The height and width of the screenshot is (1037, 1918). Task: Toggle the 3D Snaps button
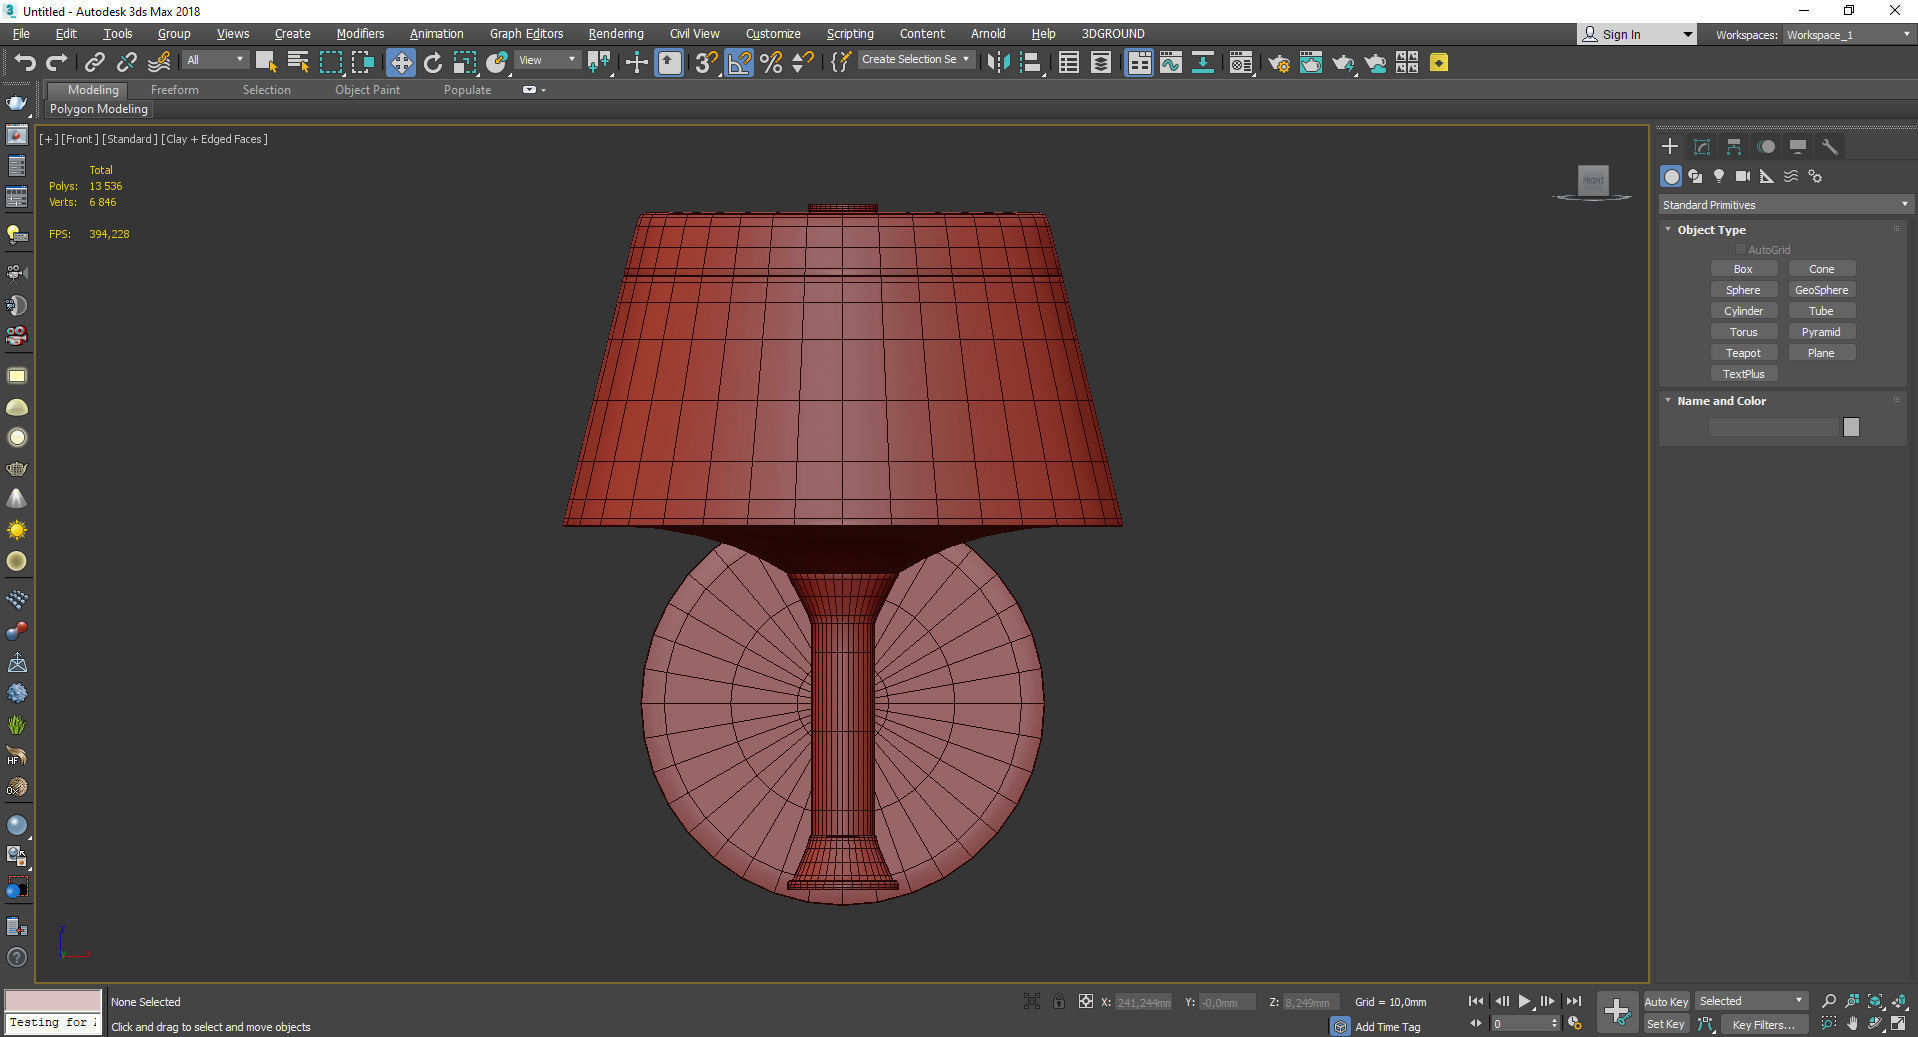click(x=706, y=62)
